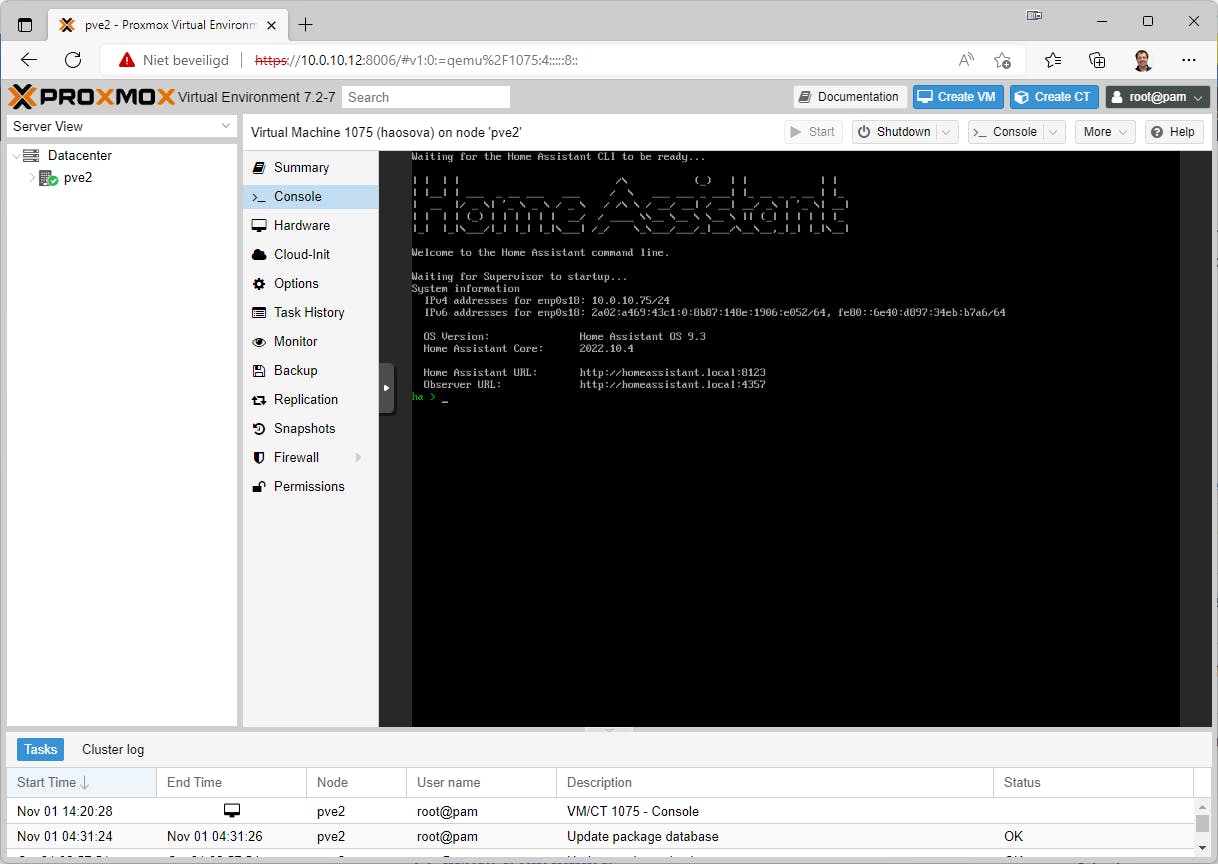Select node pve2 in the tree
The image size is (1218, 864).
(78, 178)
